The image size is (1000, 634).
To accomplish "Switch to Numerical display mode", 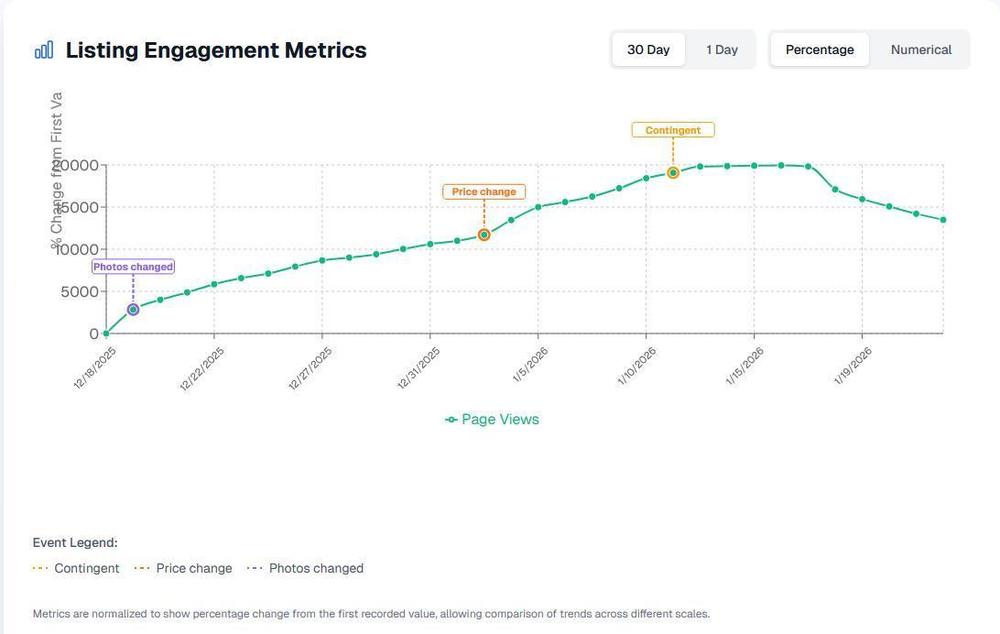I will point(919,48).
